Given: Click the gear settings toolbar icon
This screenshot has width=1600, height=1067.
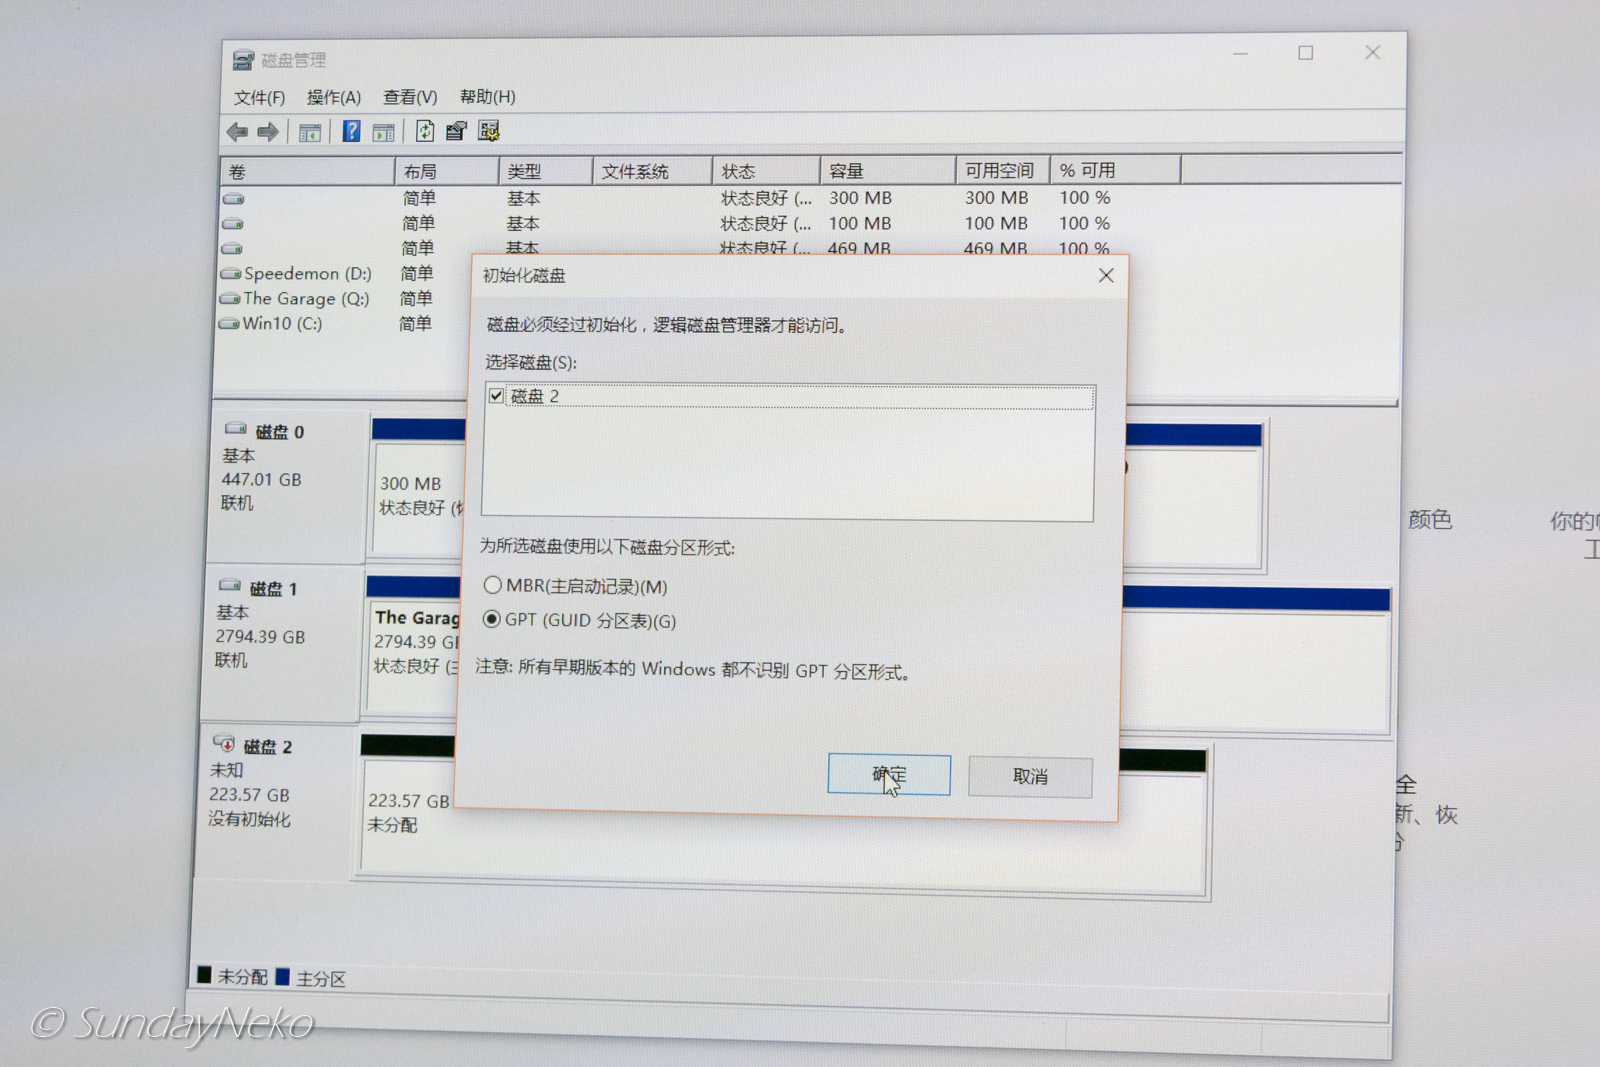Looking at the screenshot, I should pyautogui.click(x=489, y=131).
